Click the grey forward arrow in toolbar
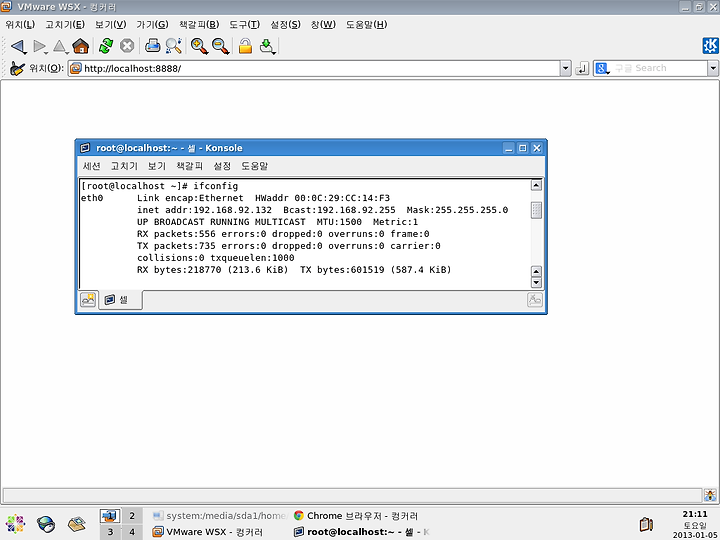This screenshot has width=720, height=540. [40, 46]
